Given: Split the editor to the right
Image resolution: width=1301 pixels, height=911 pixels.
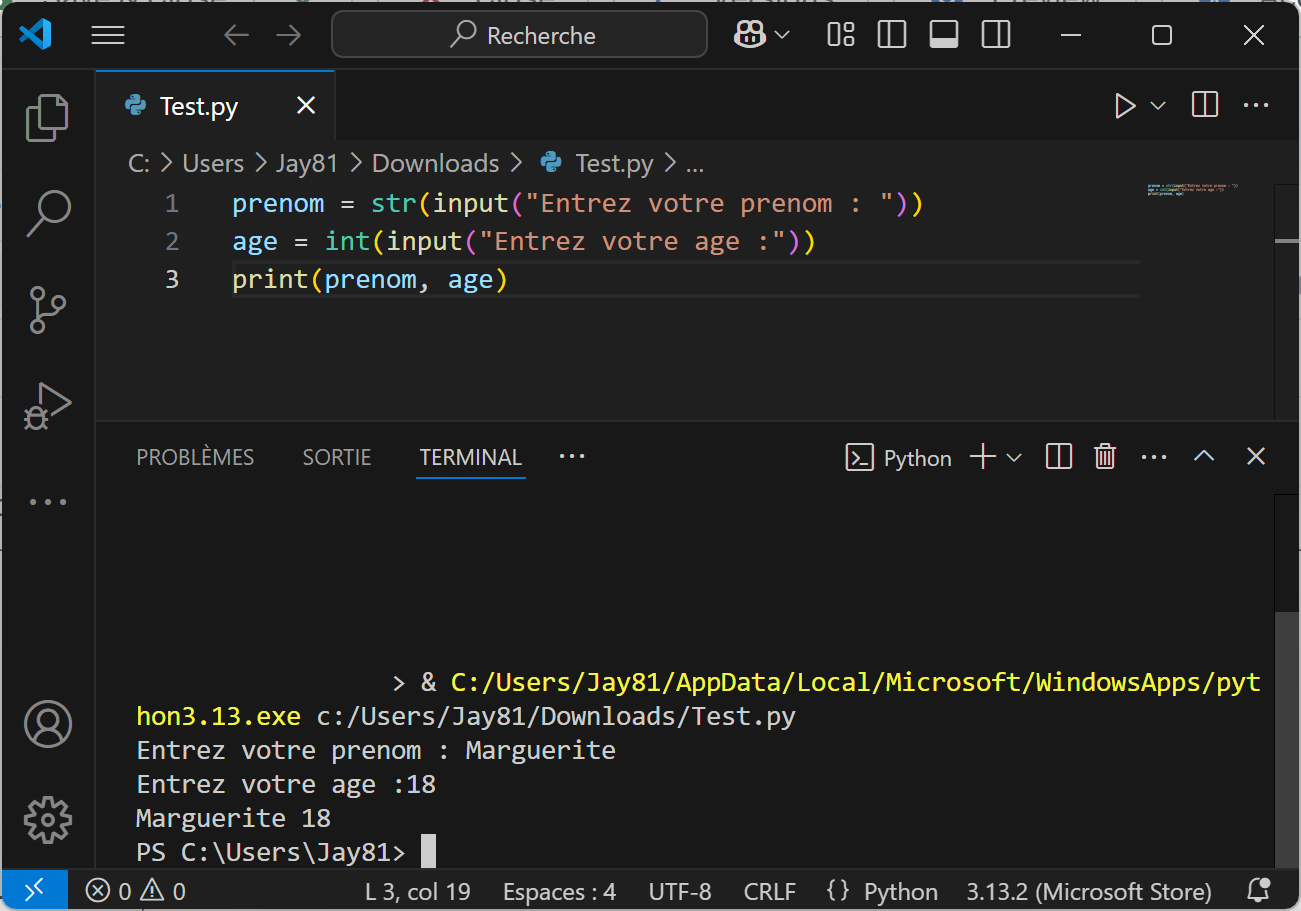Looking at the screenshot, I should [x=1205, y=106].
